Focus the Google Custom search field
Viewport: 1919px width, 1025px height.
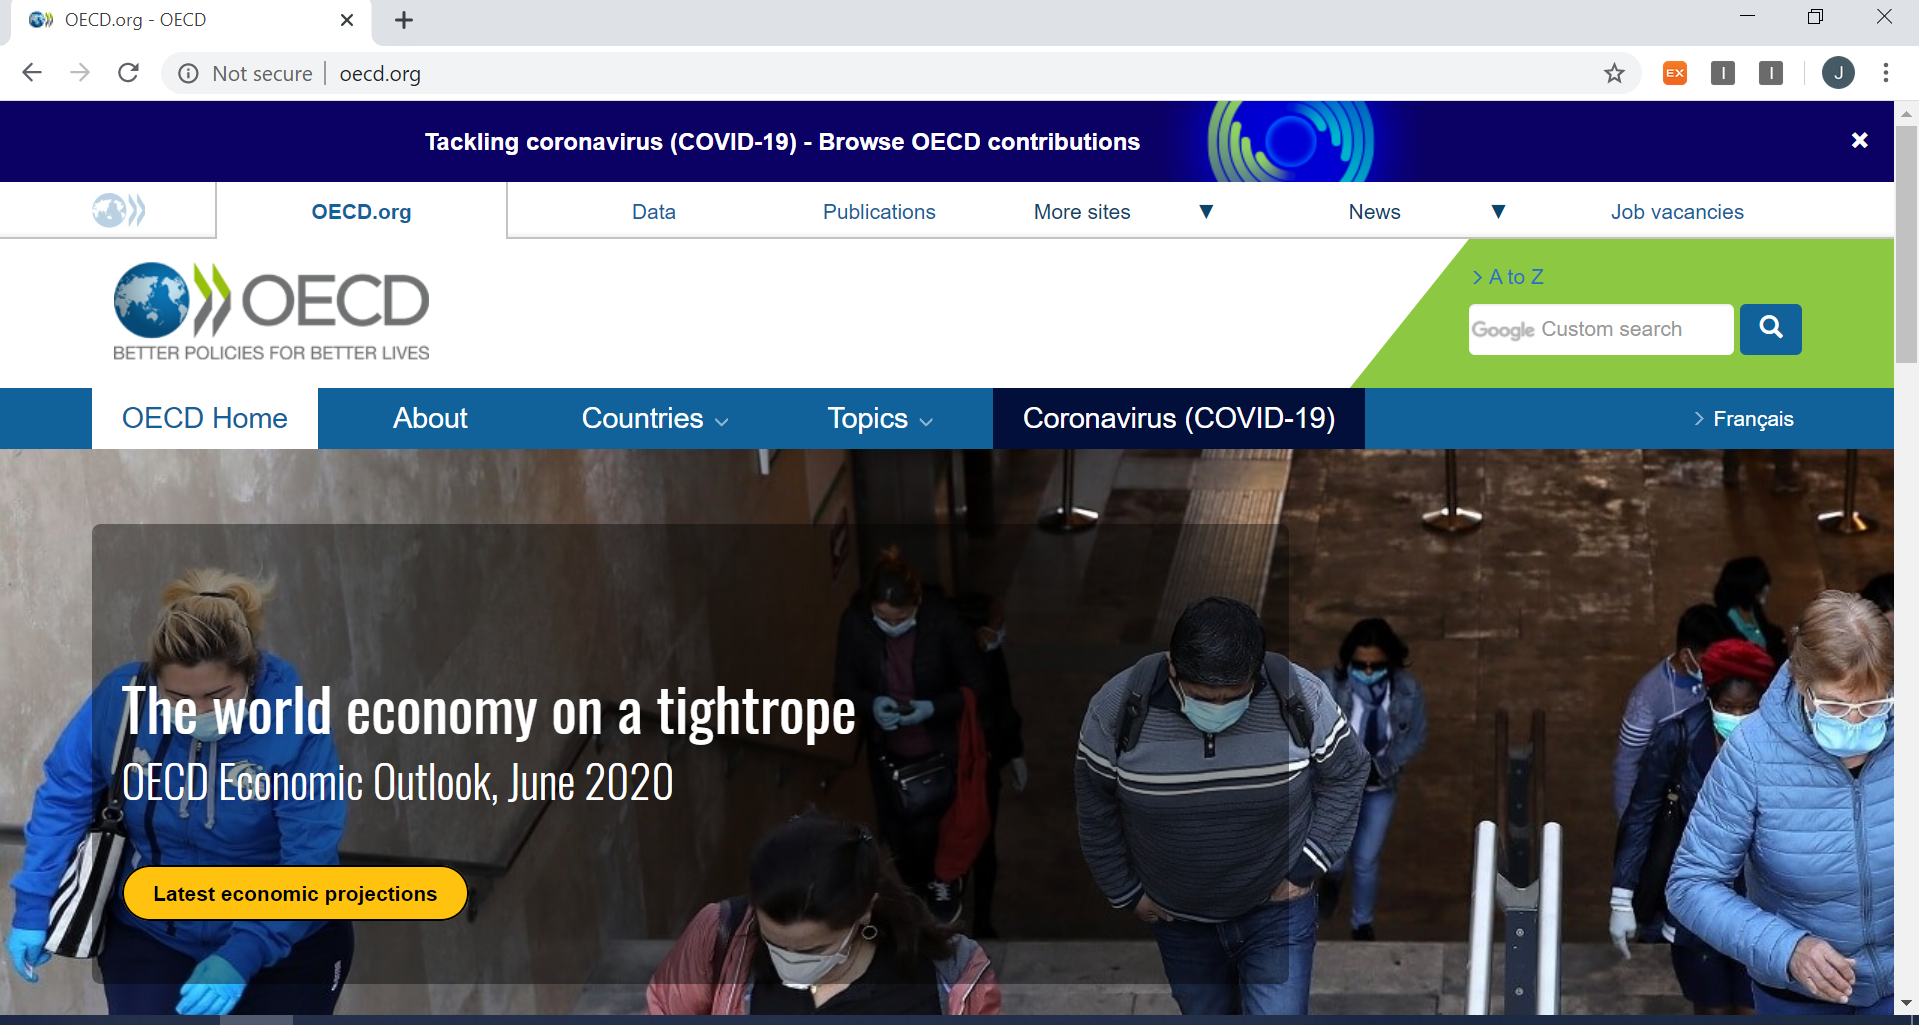(x=1601, y=329)
